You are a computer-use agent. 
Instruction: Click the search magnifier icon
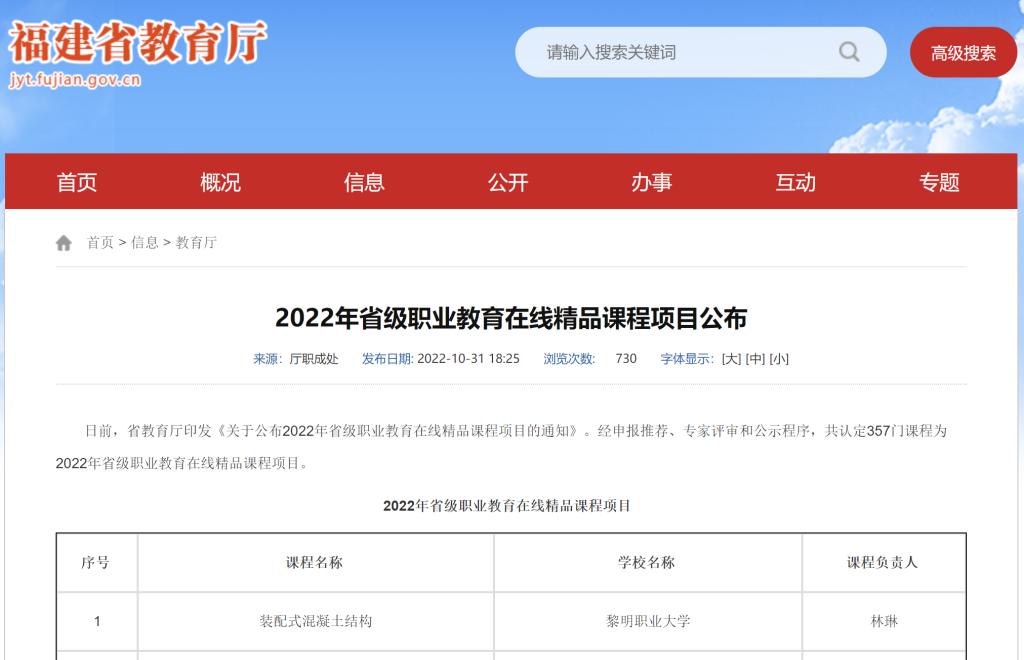[x=849, y=52]
